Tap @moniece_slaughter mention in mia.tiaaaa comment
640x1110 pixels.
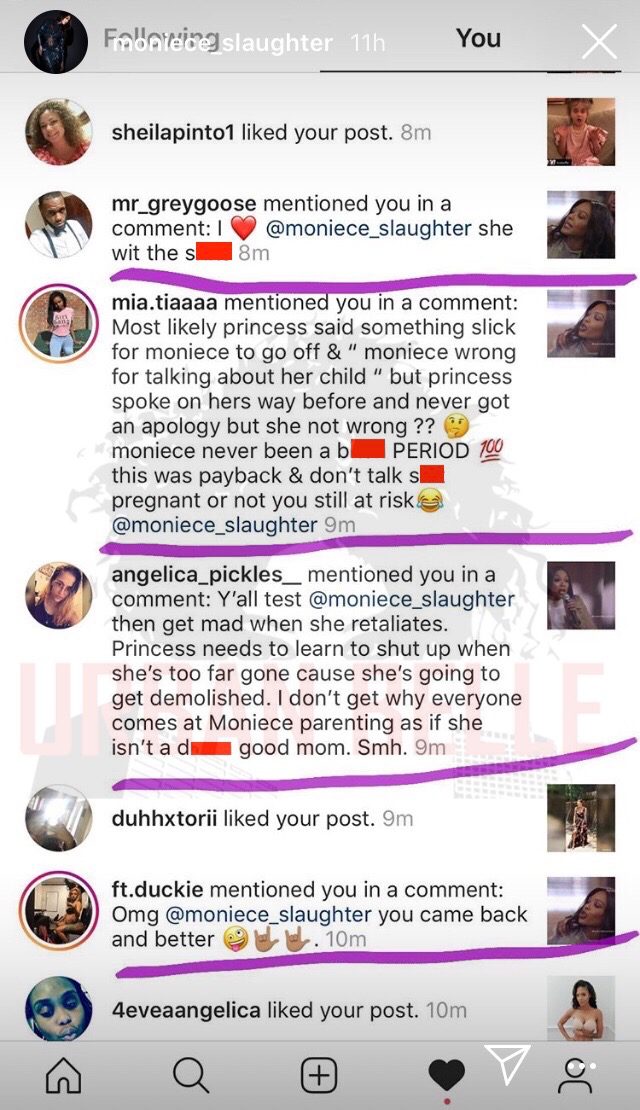215,525
